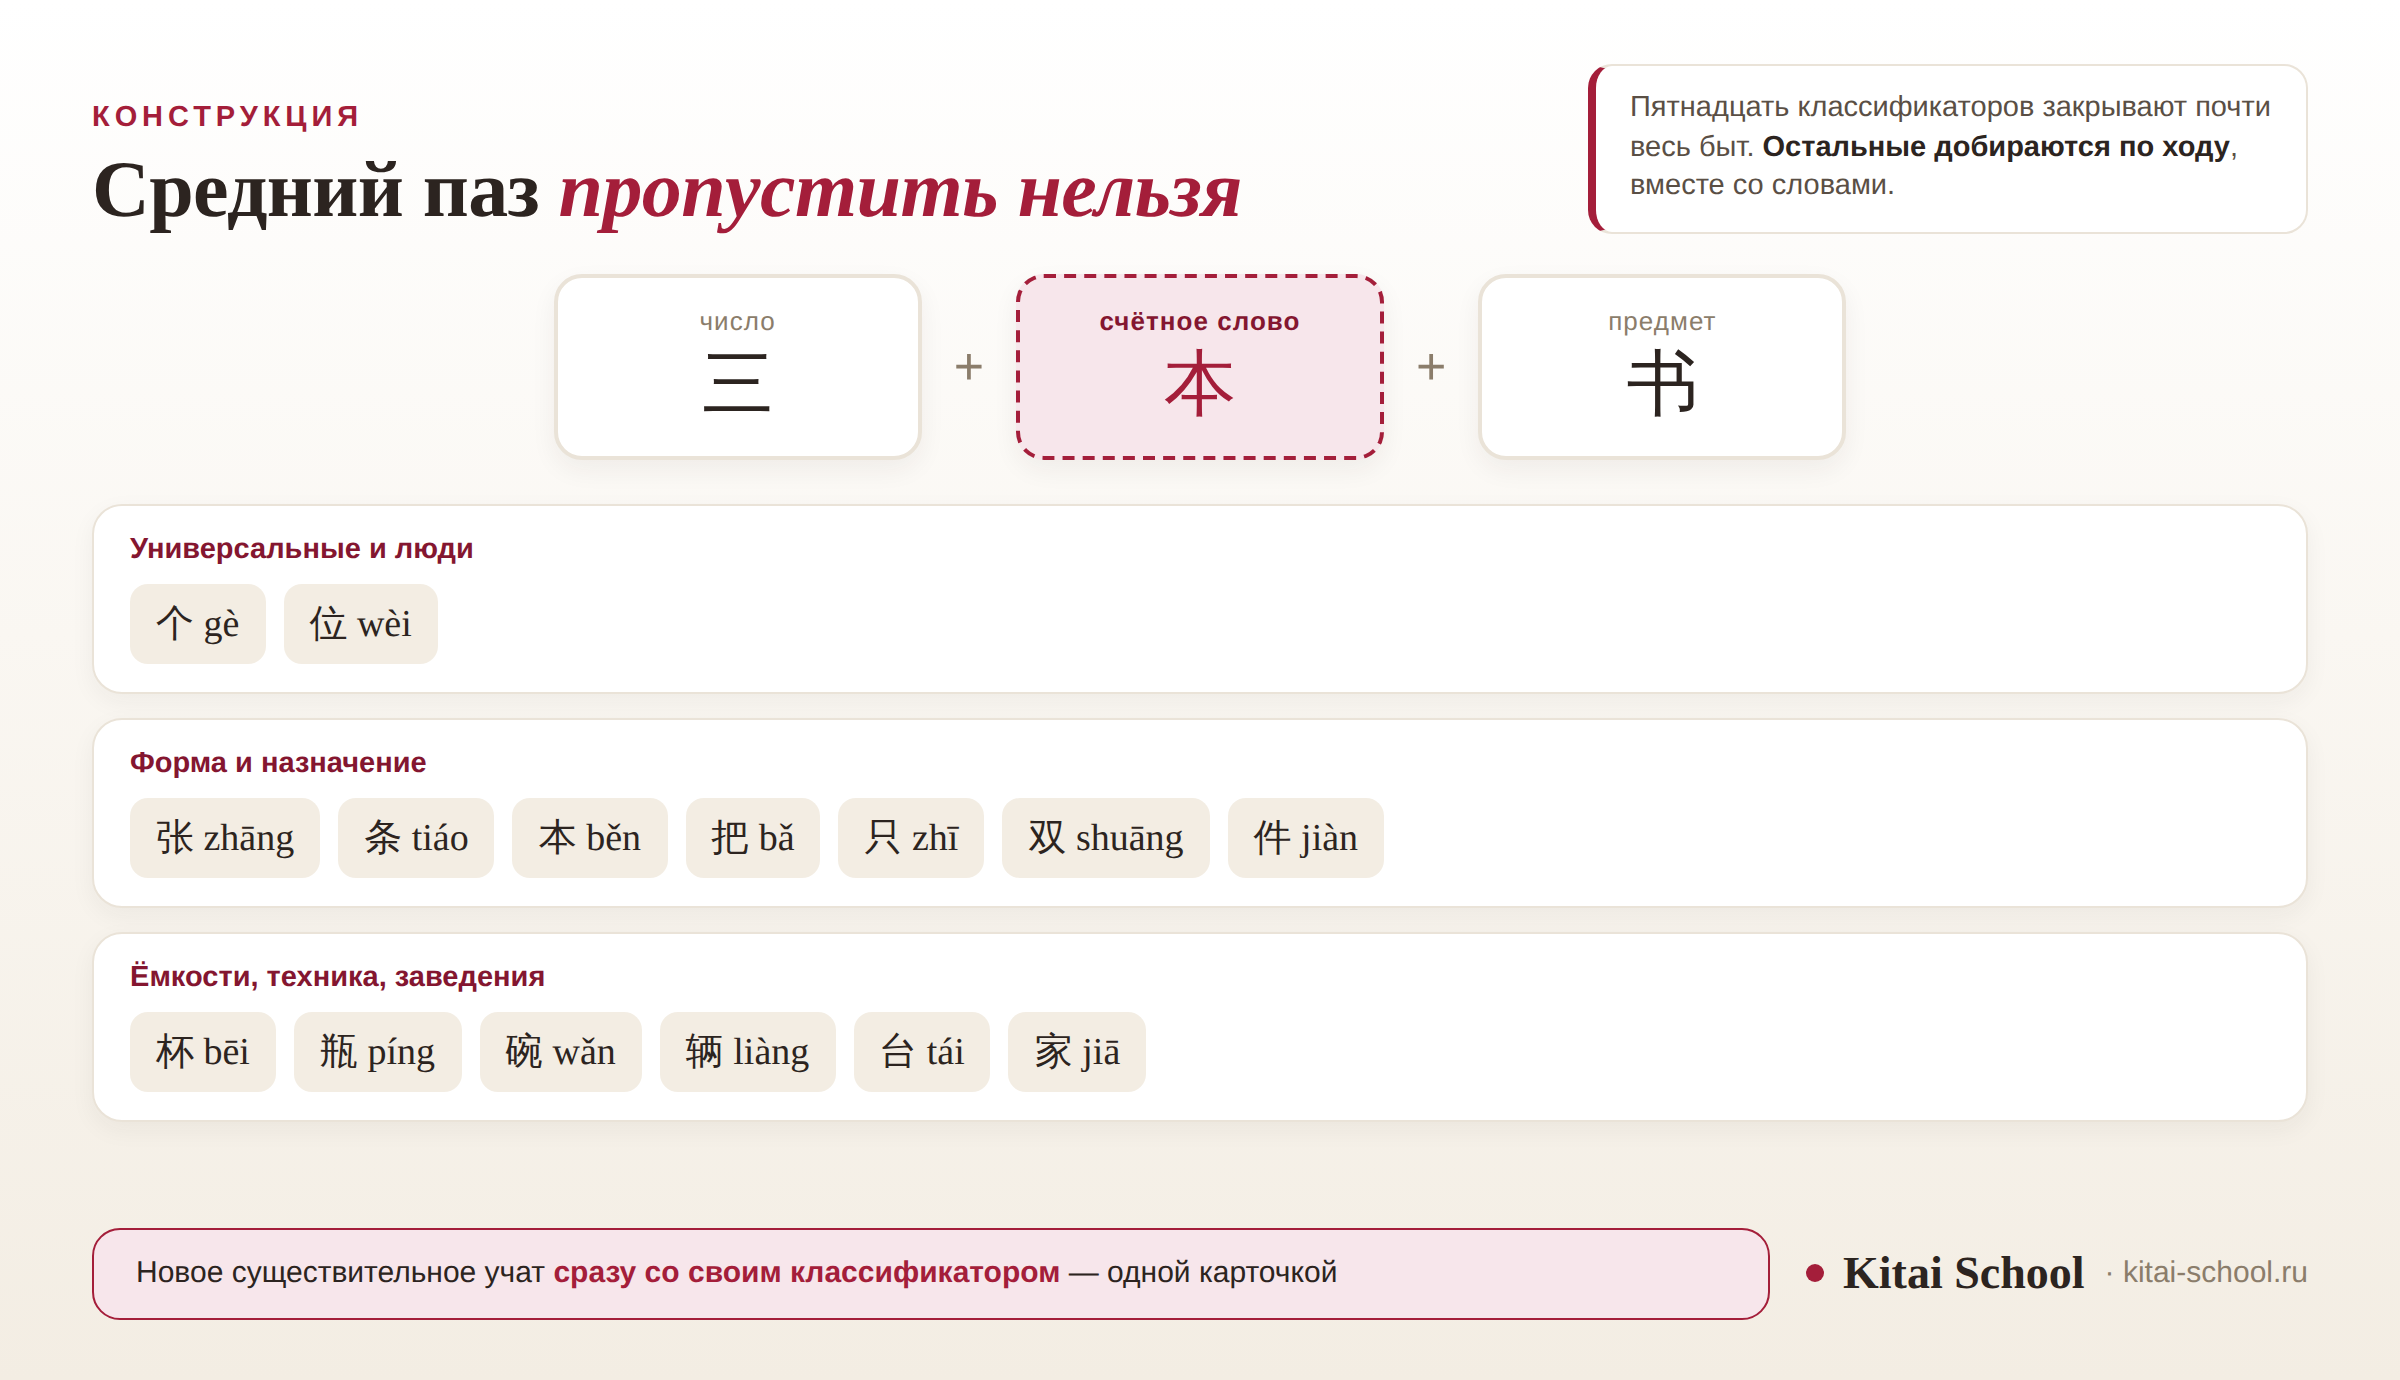The width and height of the screenshot is (2400, 1380).
Task: Click the 张 zhāng chip
Action: point(224,838)
